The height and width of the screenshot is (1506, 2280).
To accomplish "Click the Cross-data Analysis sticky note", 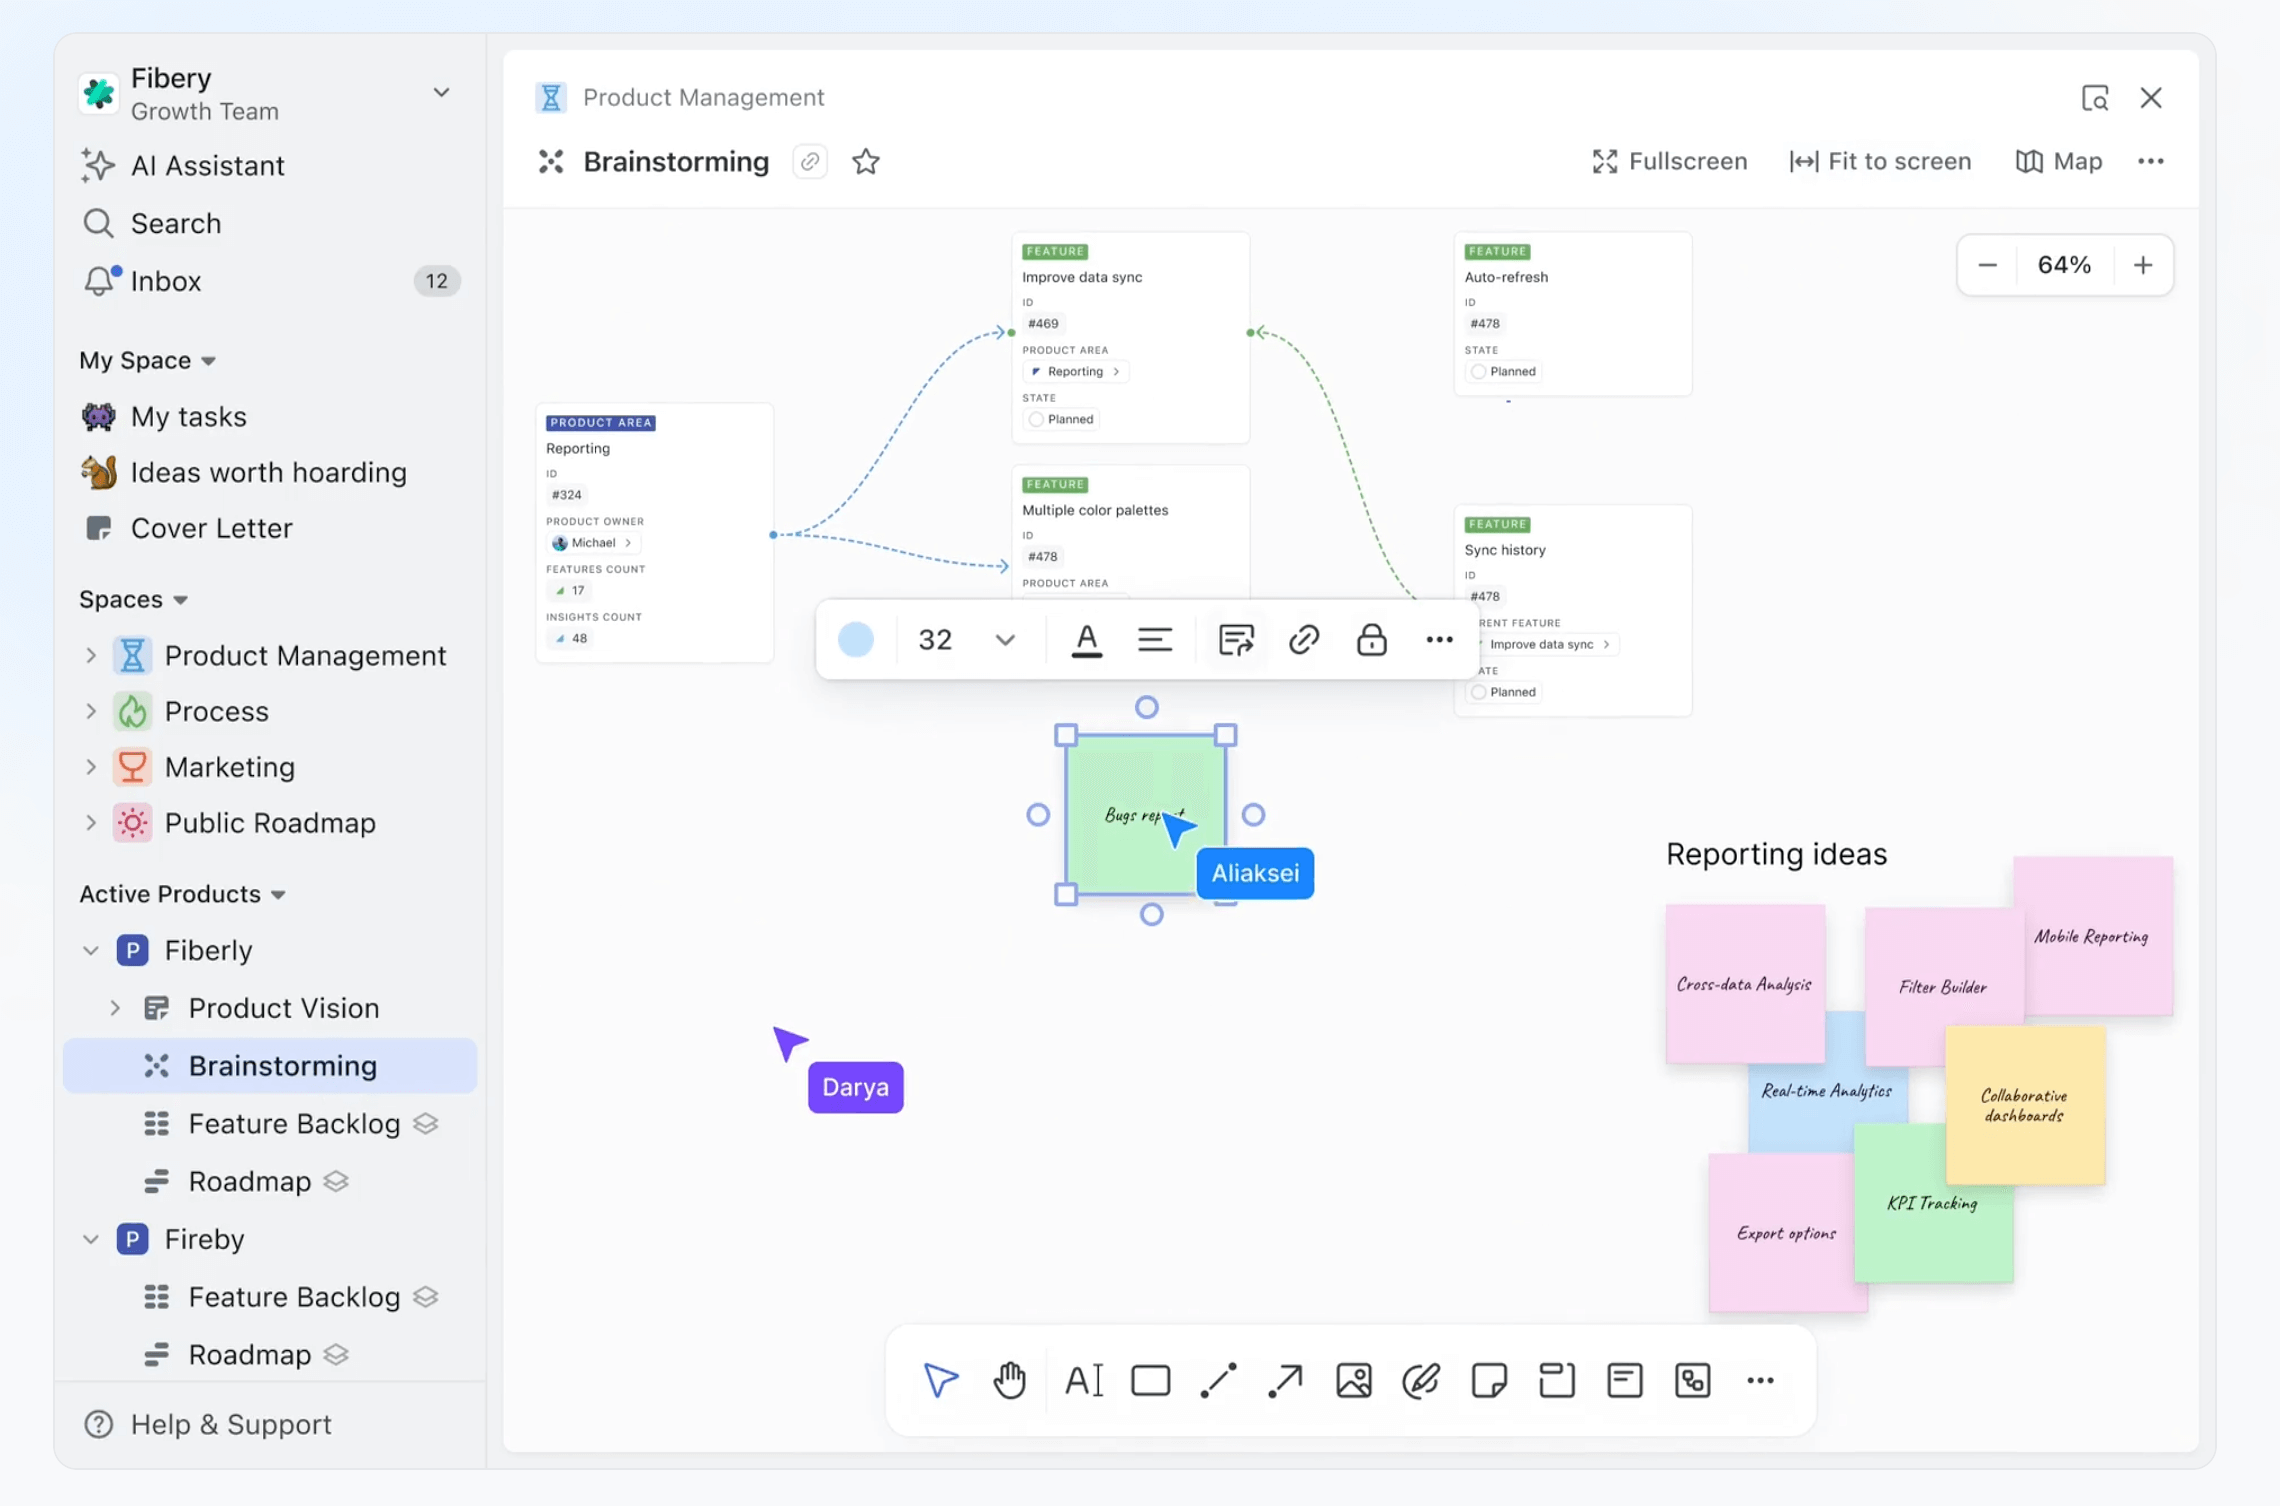I will click(1743, 983).
